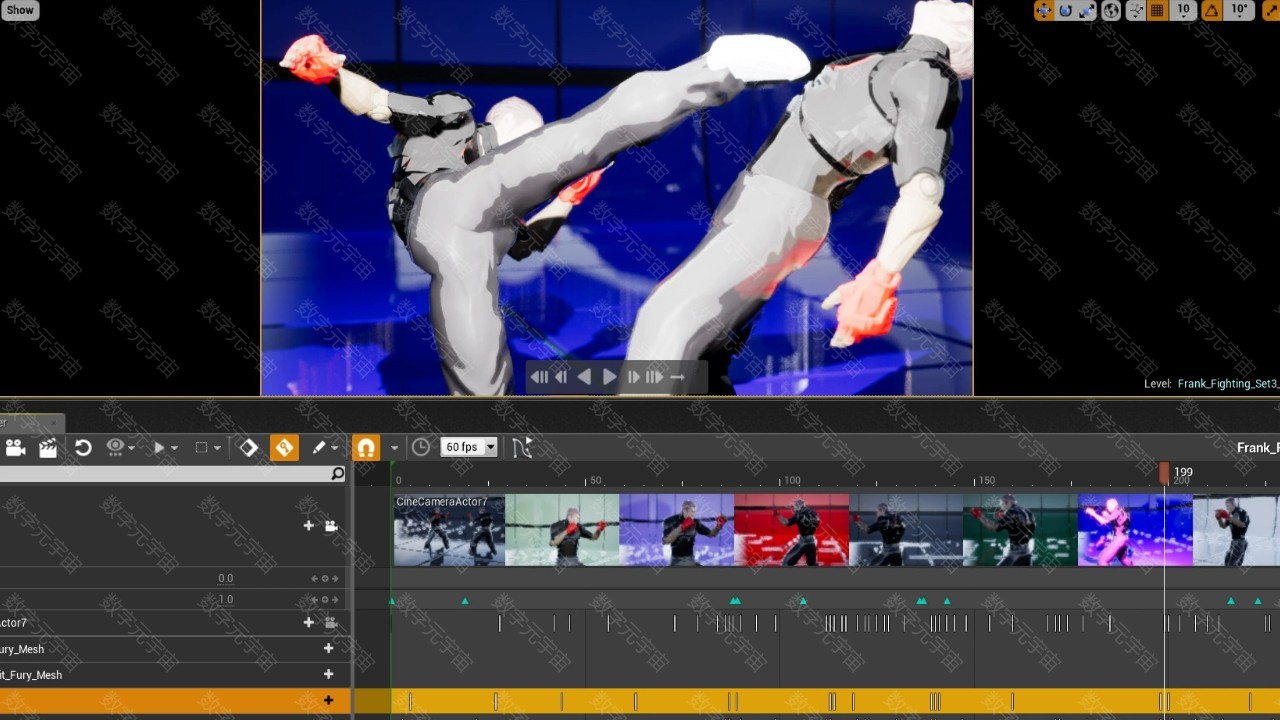Click the camera icon in Sequencer toolbar
Viewport: 1280px width, 720px height.
click(15, 448)
